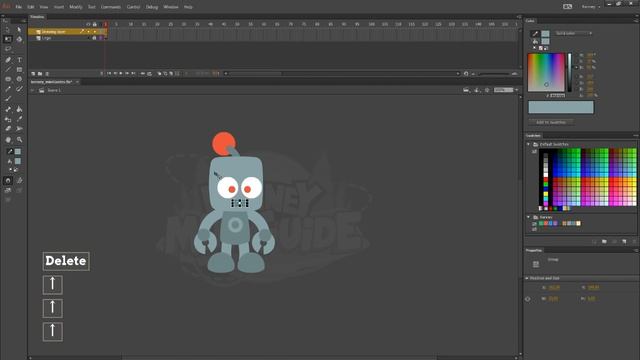Open the Window menu
The height and width of the screenshot is (360, 640).
point(171,7)
